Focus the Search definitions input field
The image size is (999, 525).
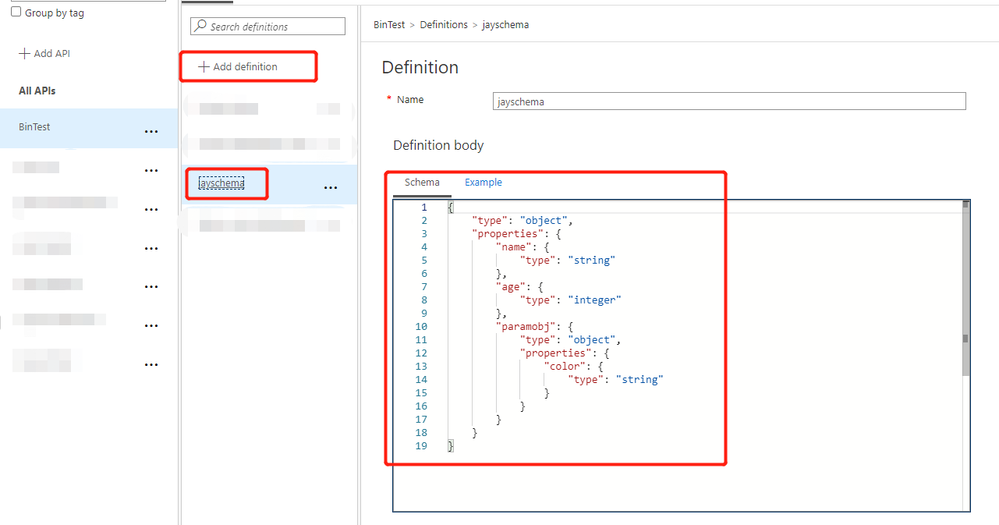coord(268,26)
